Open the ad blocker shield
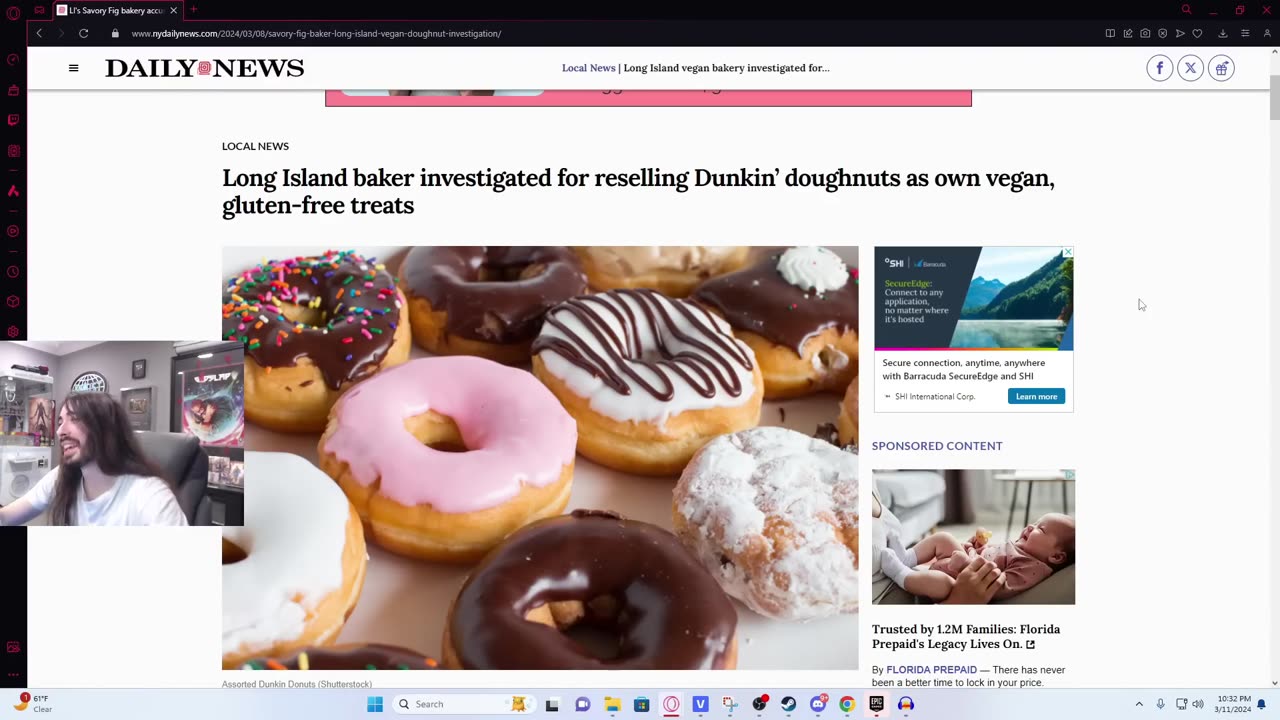This screenshot has width=1280, height=720. 1162,33
